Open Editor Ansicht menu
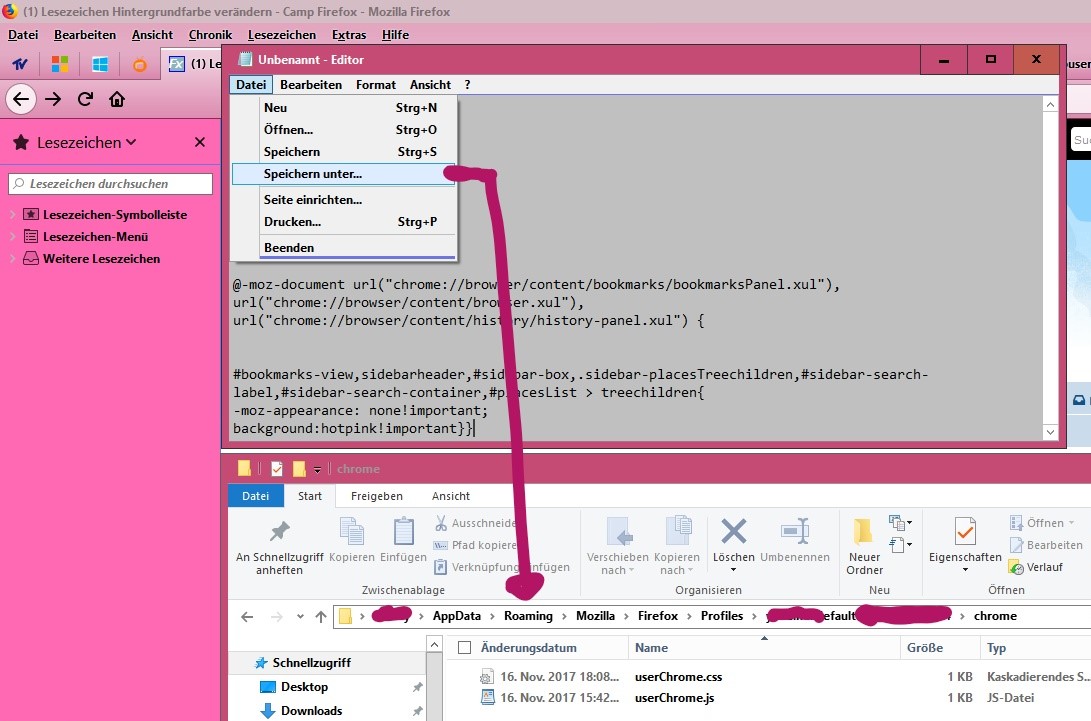Screen dimensions: 1091x721 430,84
